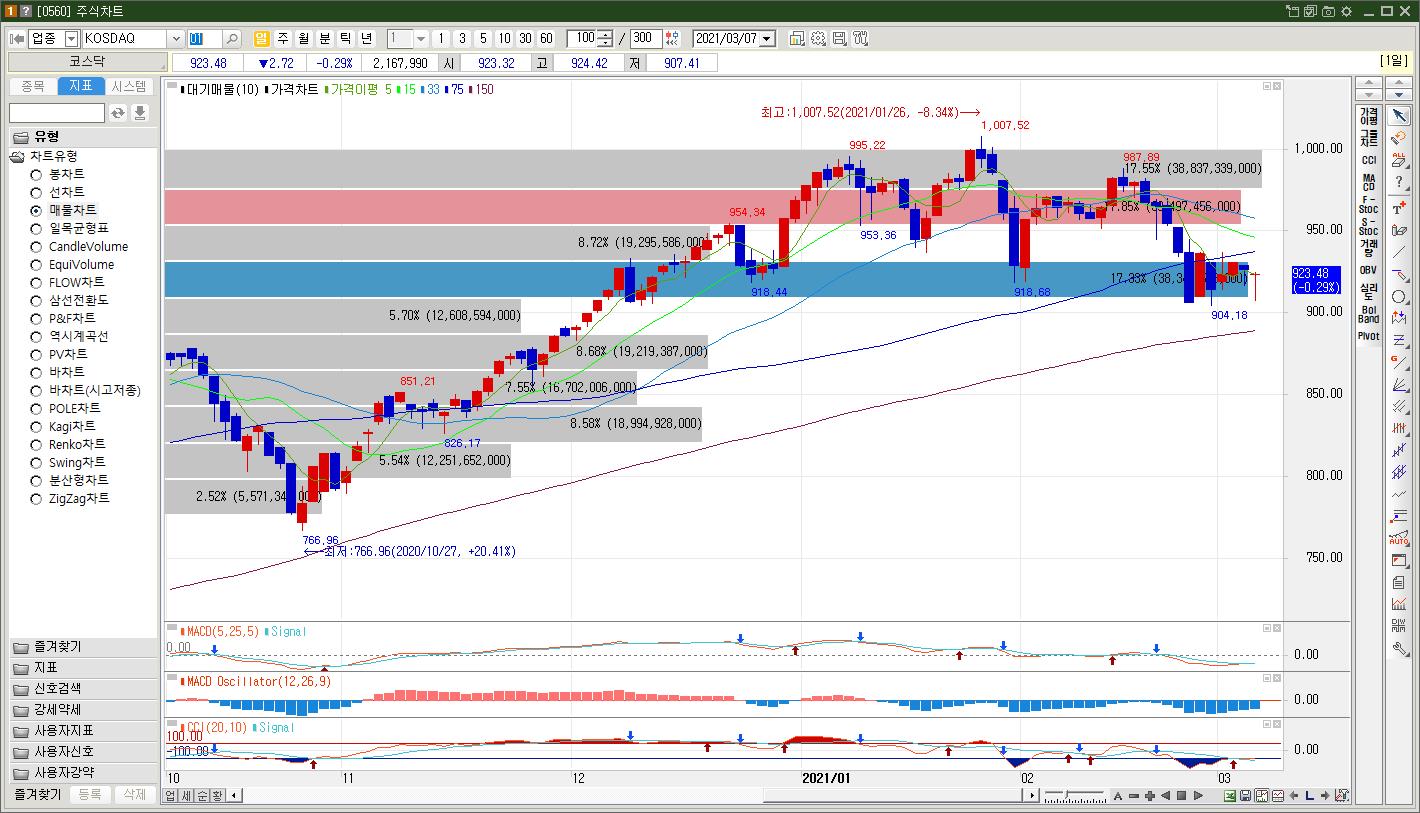The width and height of the screenshot is (1420, 813).
Task: Select the 분 minute period button
Action: [325, 39]
